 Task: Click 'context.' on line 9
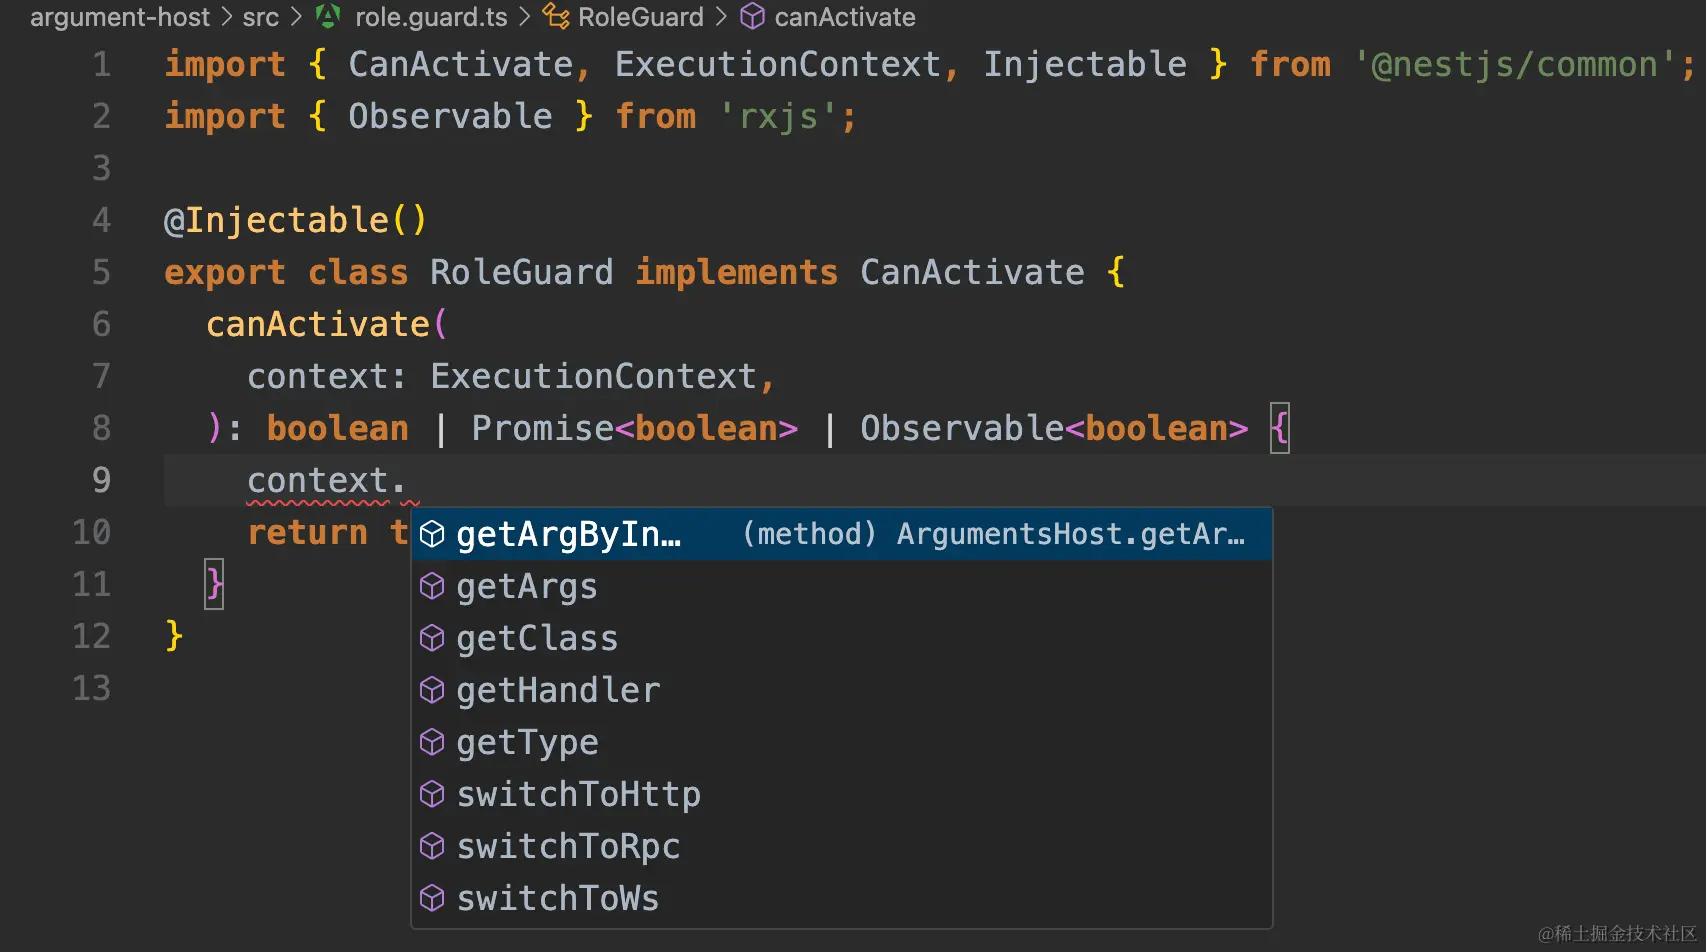tap(327, 481)
